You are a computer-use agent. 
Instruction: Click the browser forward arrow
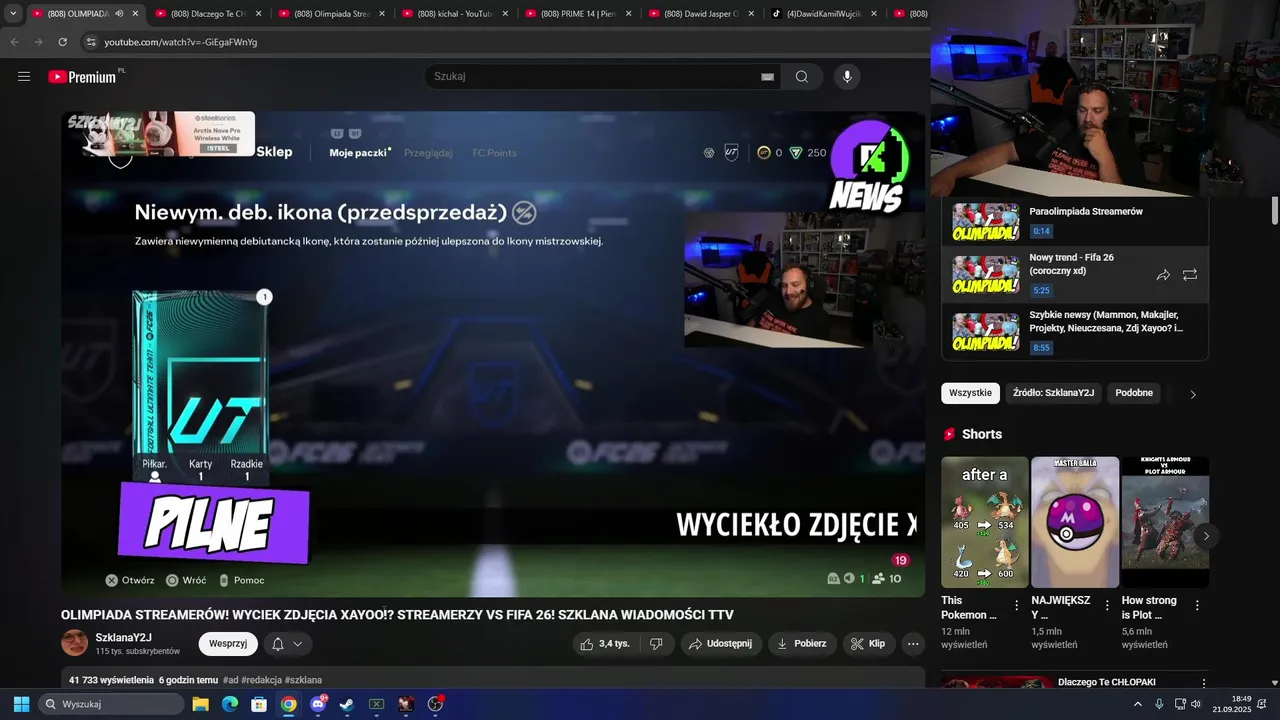tap(38, 42)
